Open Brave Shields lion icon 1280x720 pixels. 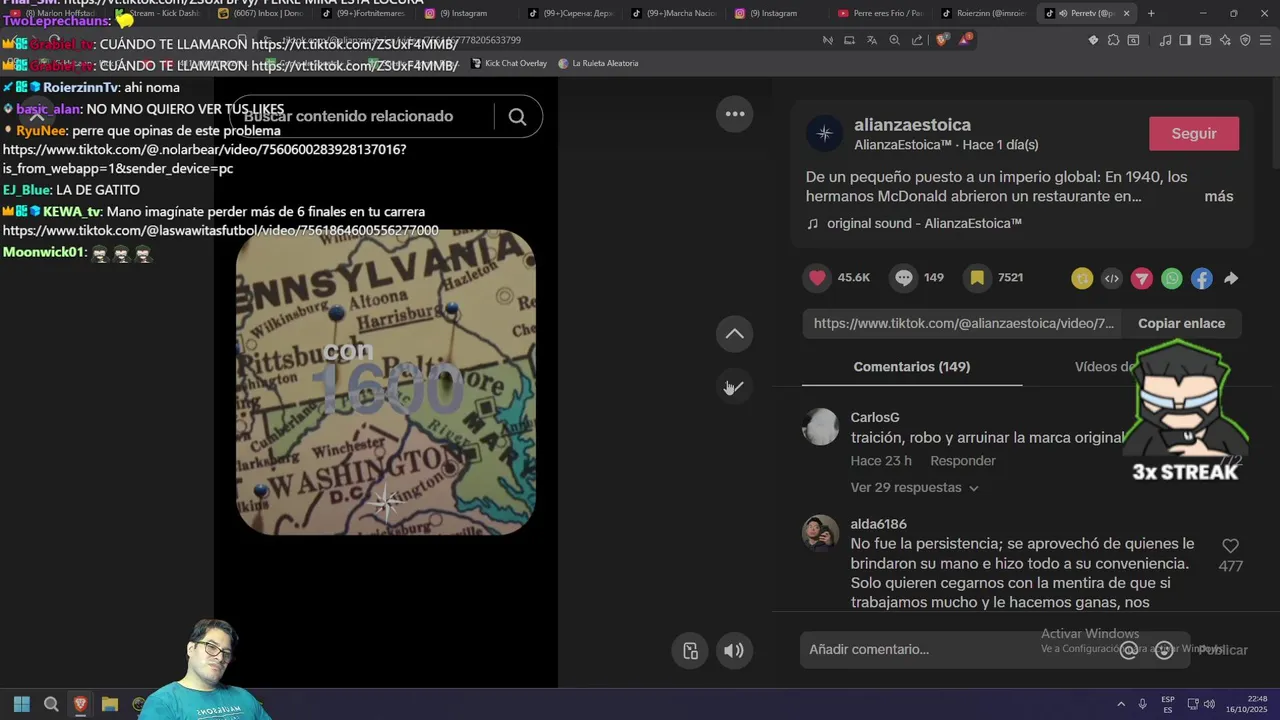pyautogui.click(x=942, y=41)
